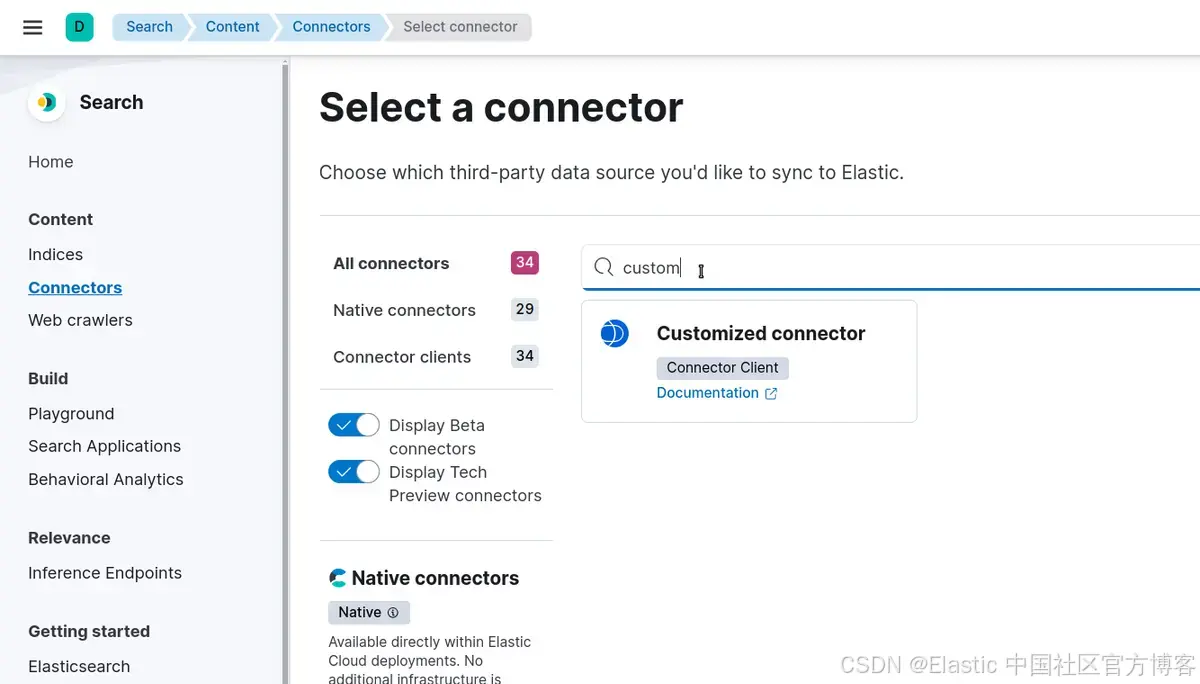Open Inference Endpoints in the sidebar
This screenshot has width=1200, height=684.
pyautogui.click(x=105, y=573)
